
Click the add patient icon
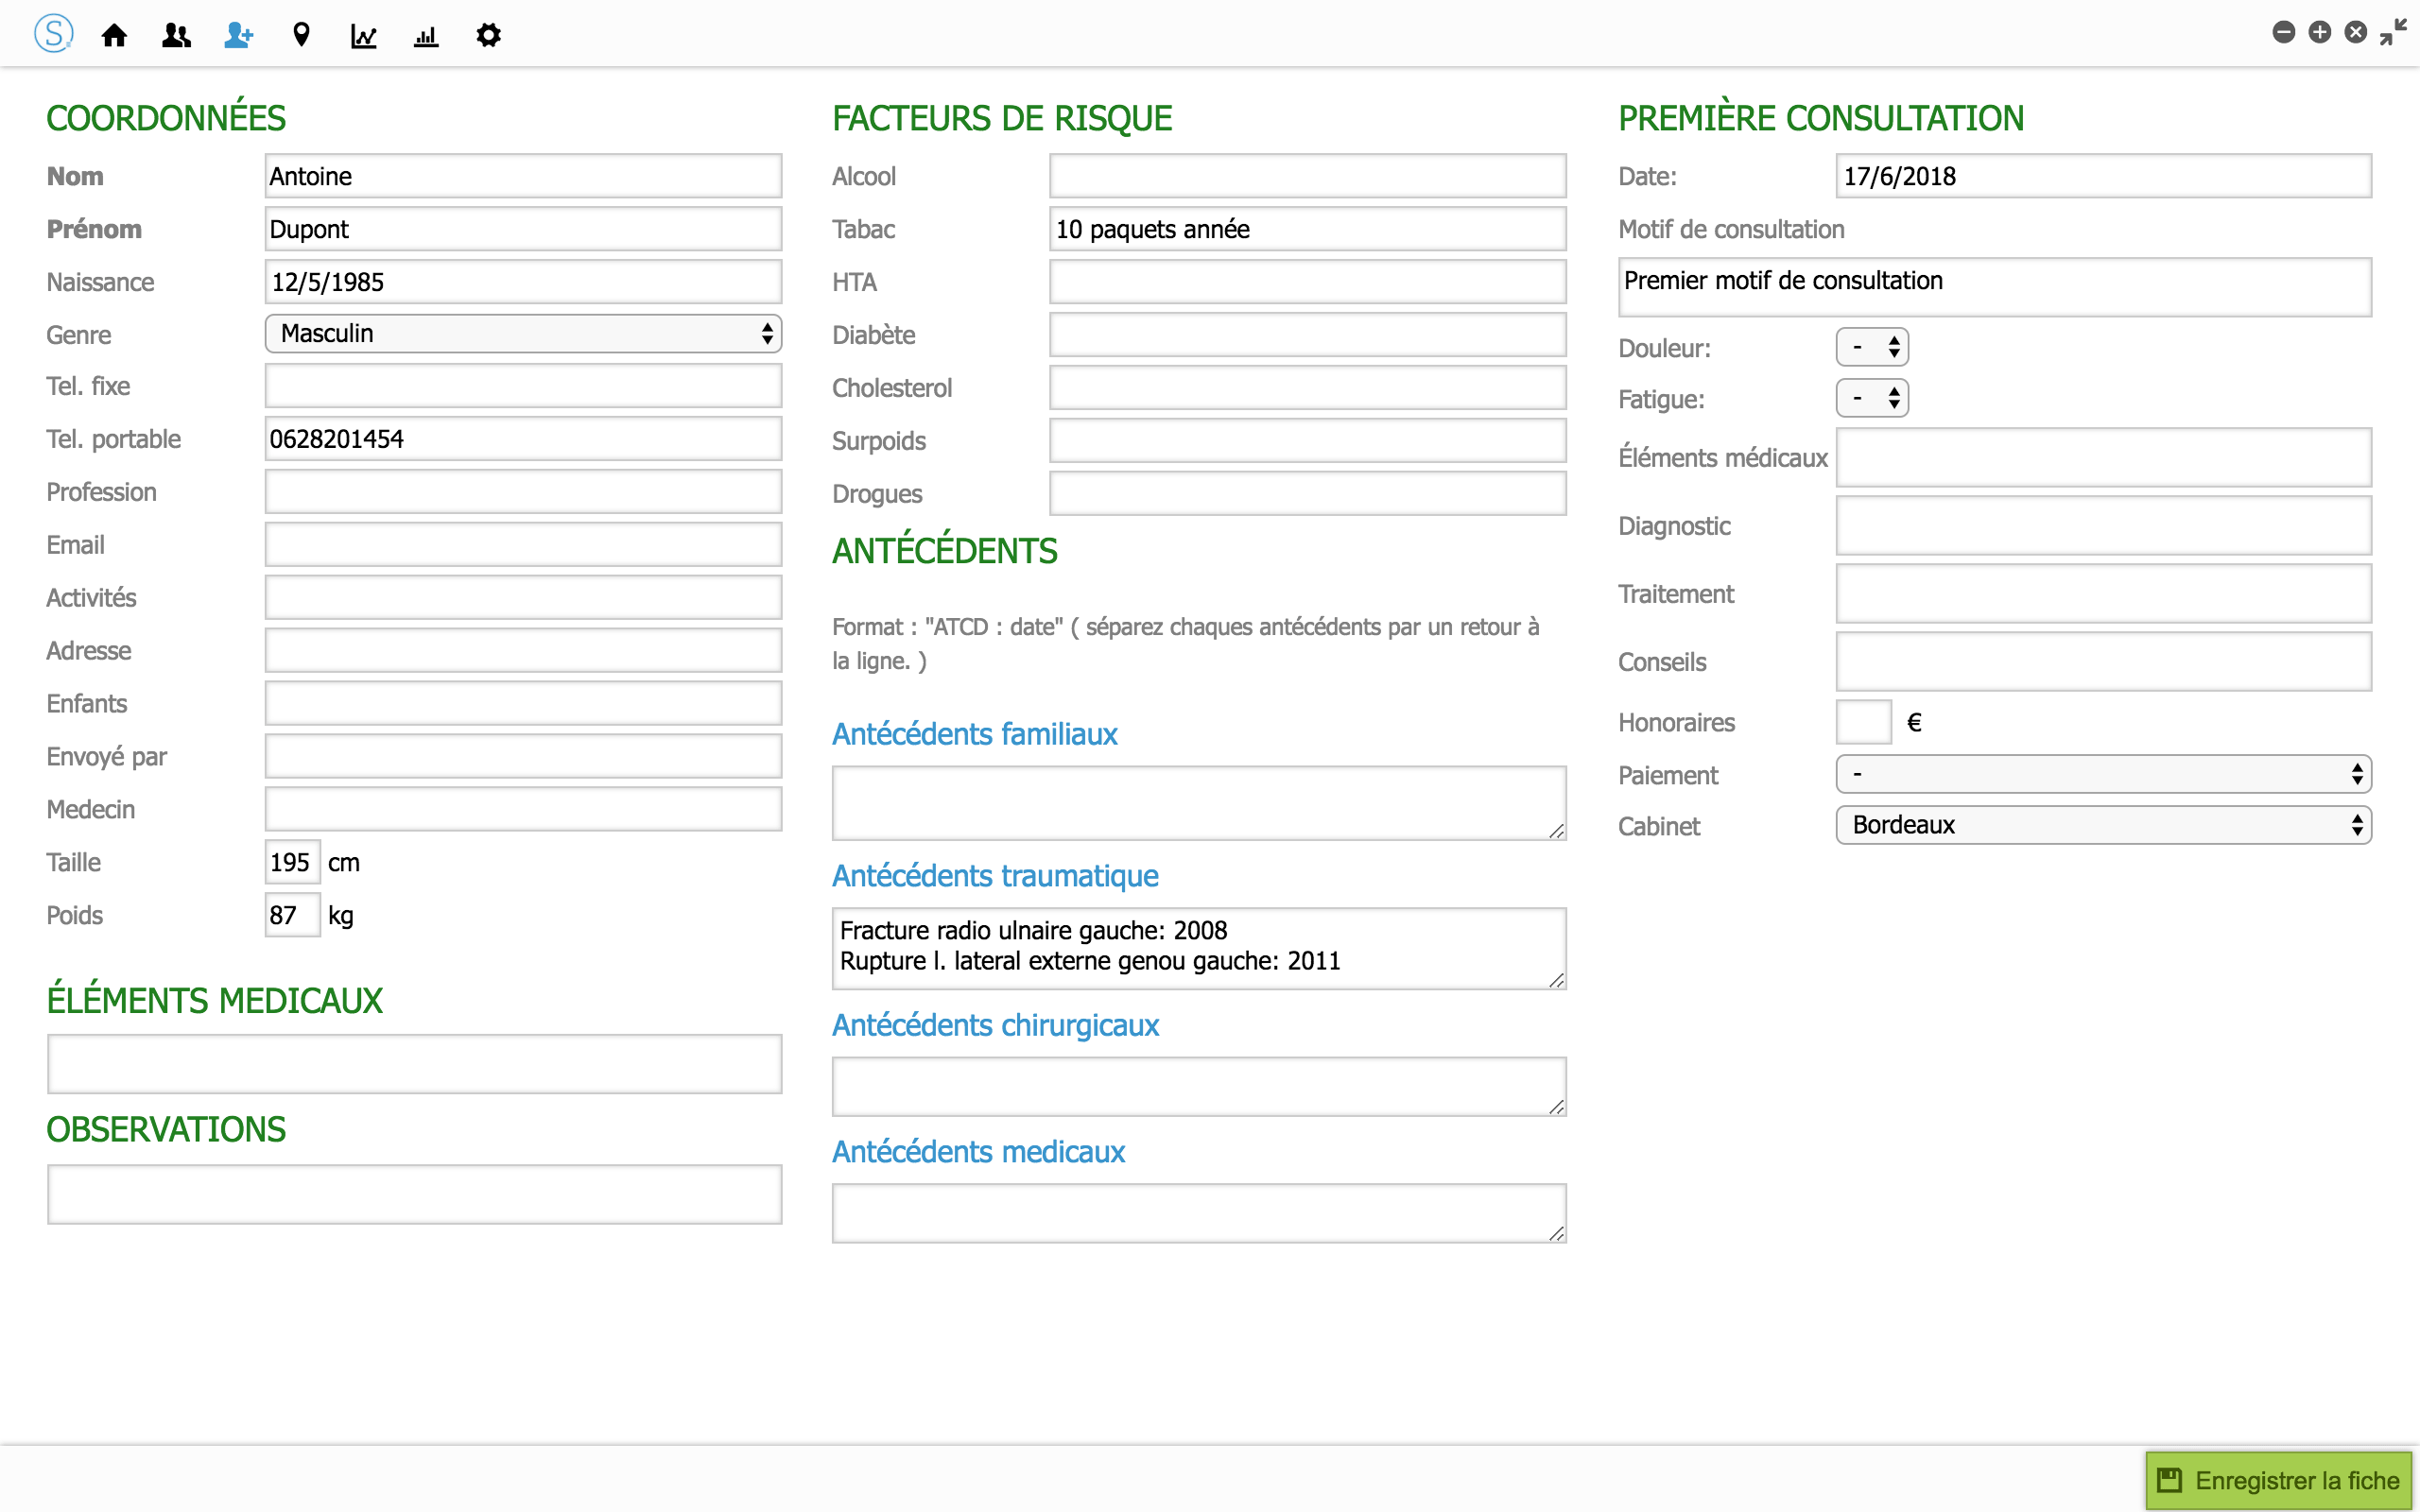[x=238, y=36]
